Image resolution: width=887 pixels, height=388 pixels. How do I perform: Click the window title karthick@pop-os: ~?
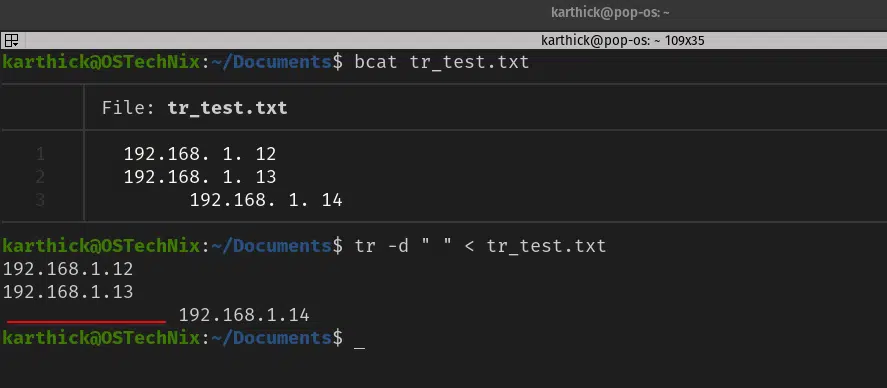pos(610,12)
